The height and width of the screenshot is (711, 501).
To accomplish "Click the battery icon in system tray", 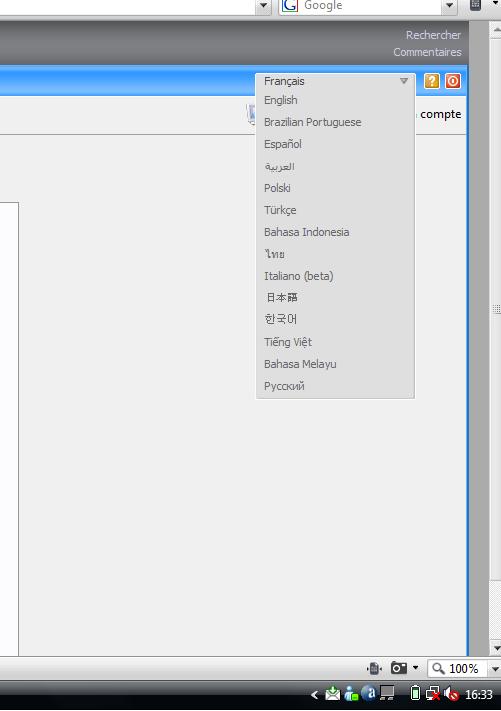I will coord(415,693).
